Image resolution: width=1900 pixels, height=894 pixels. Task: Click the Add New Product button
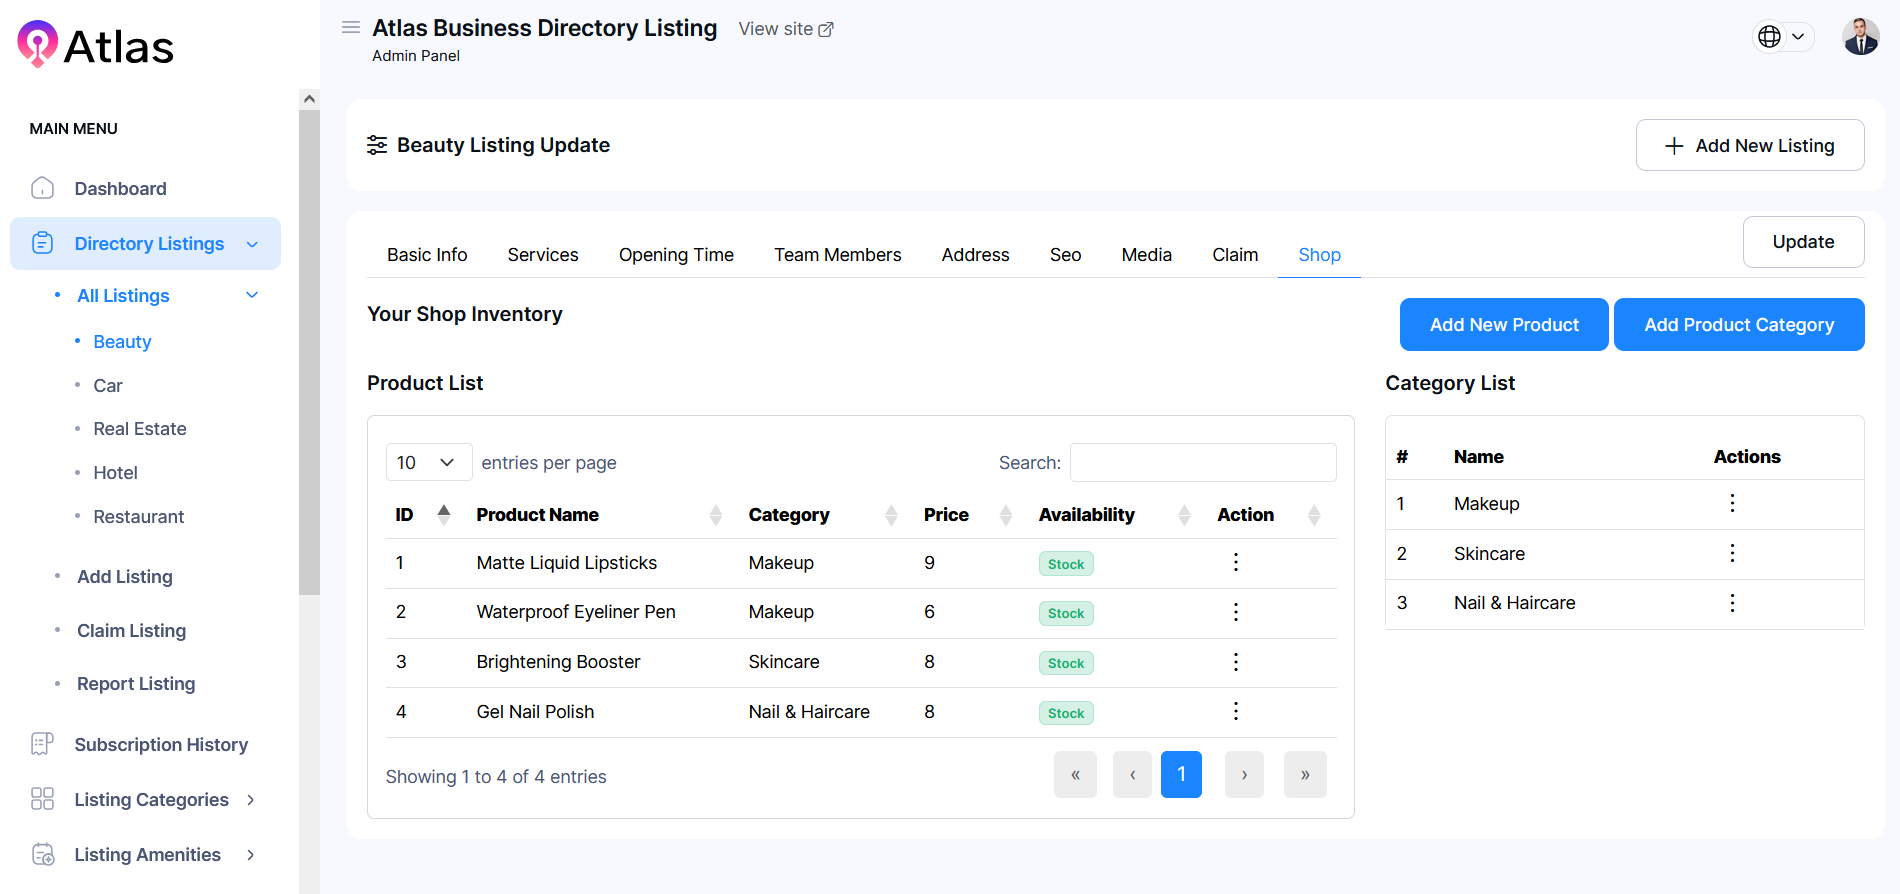(1503, 325)
